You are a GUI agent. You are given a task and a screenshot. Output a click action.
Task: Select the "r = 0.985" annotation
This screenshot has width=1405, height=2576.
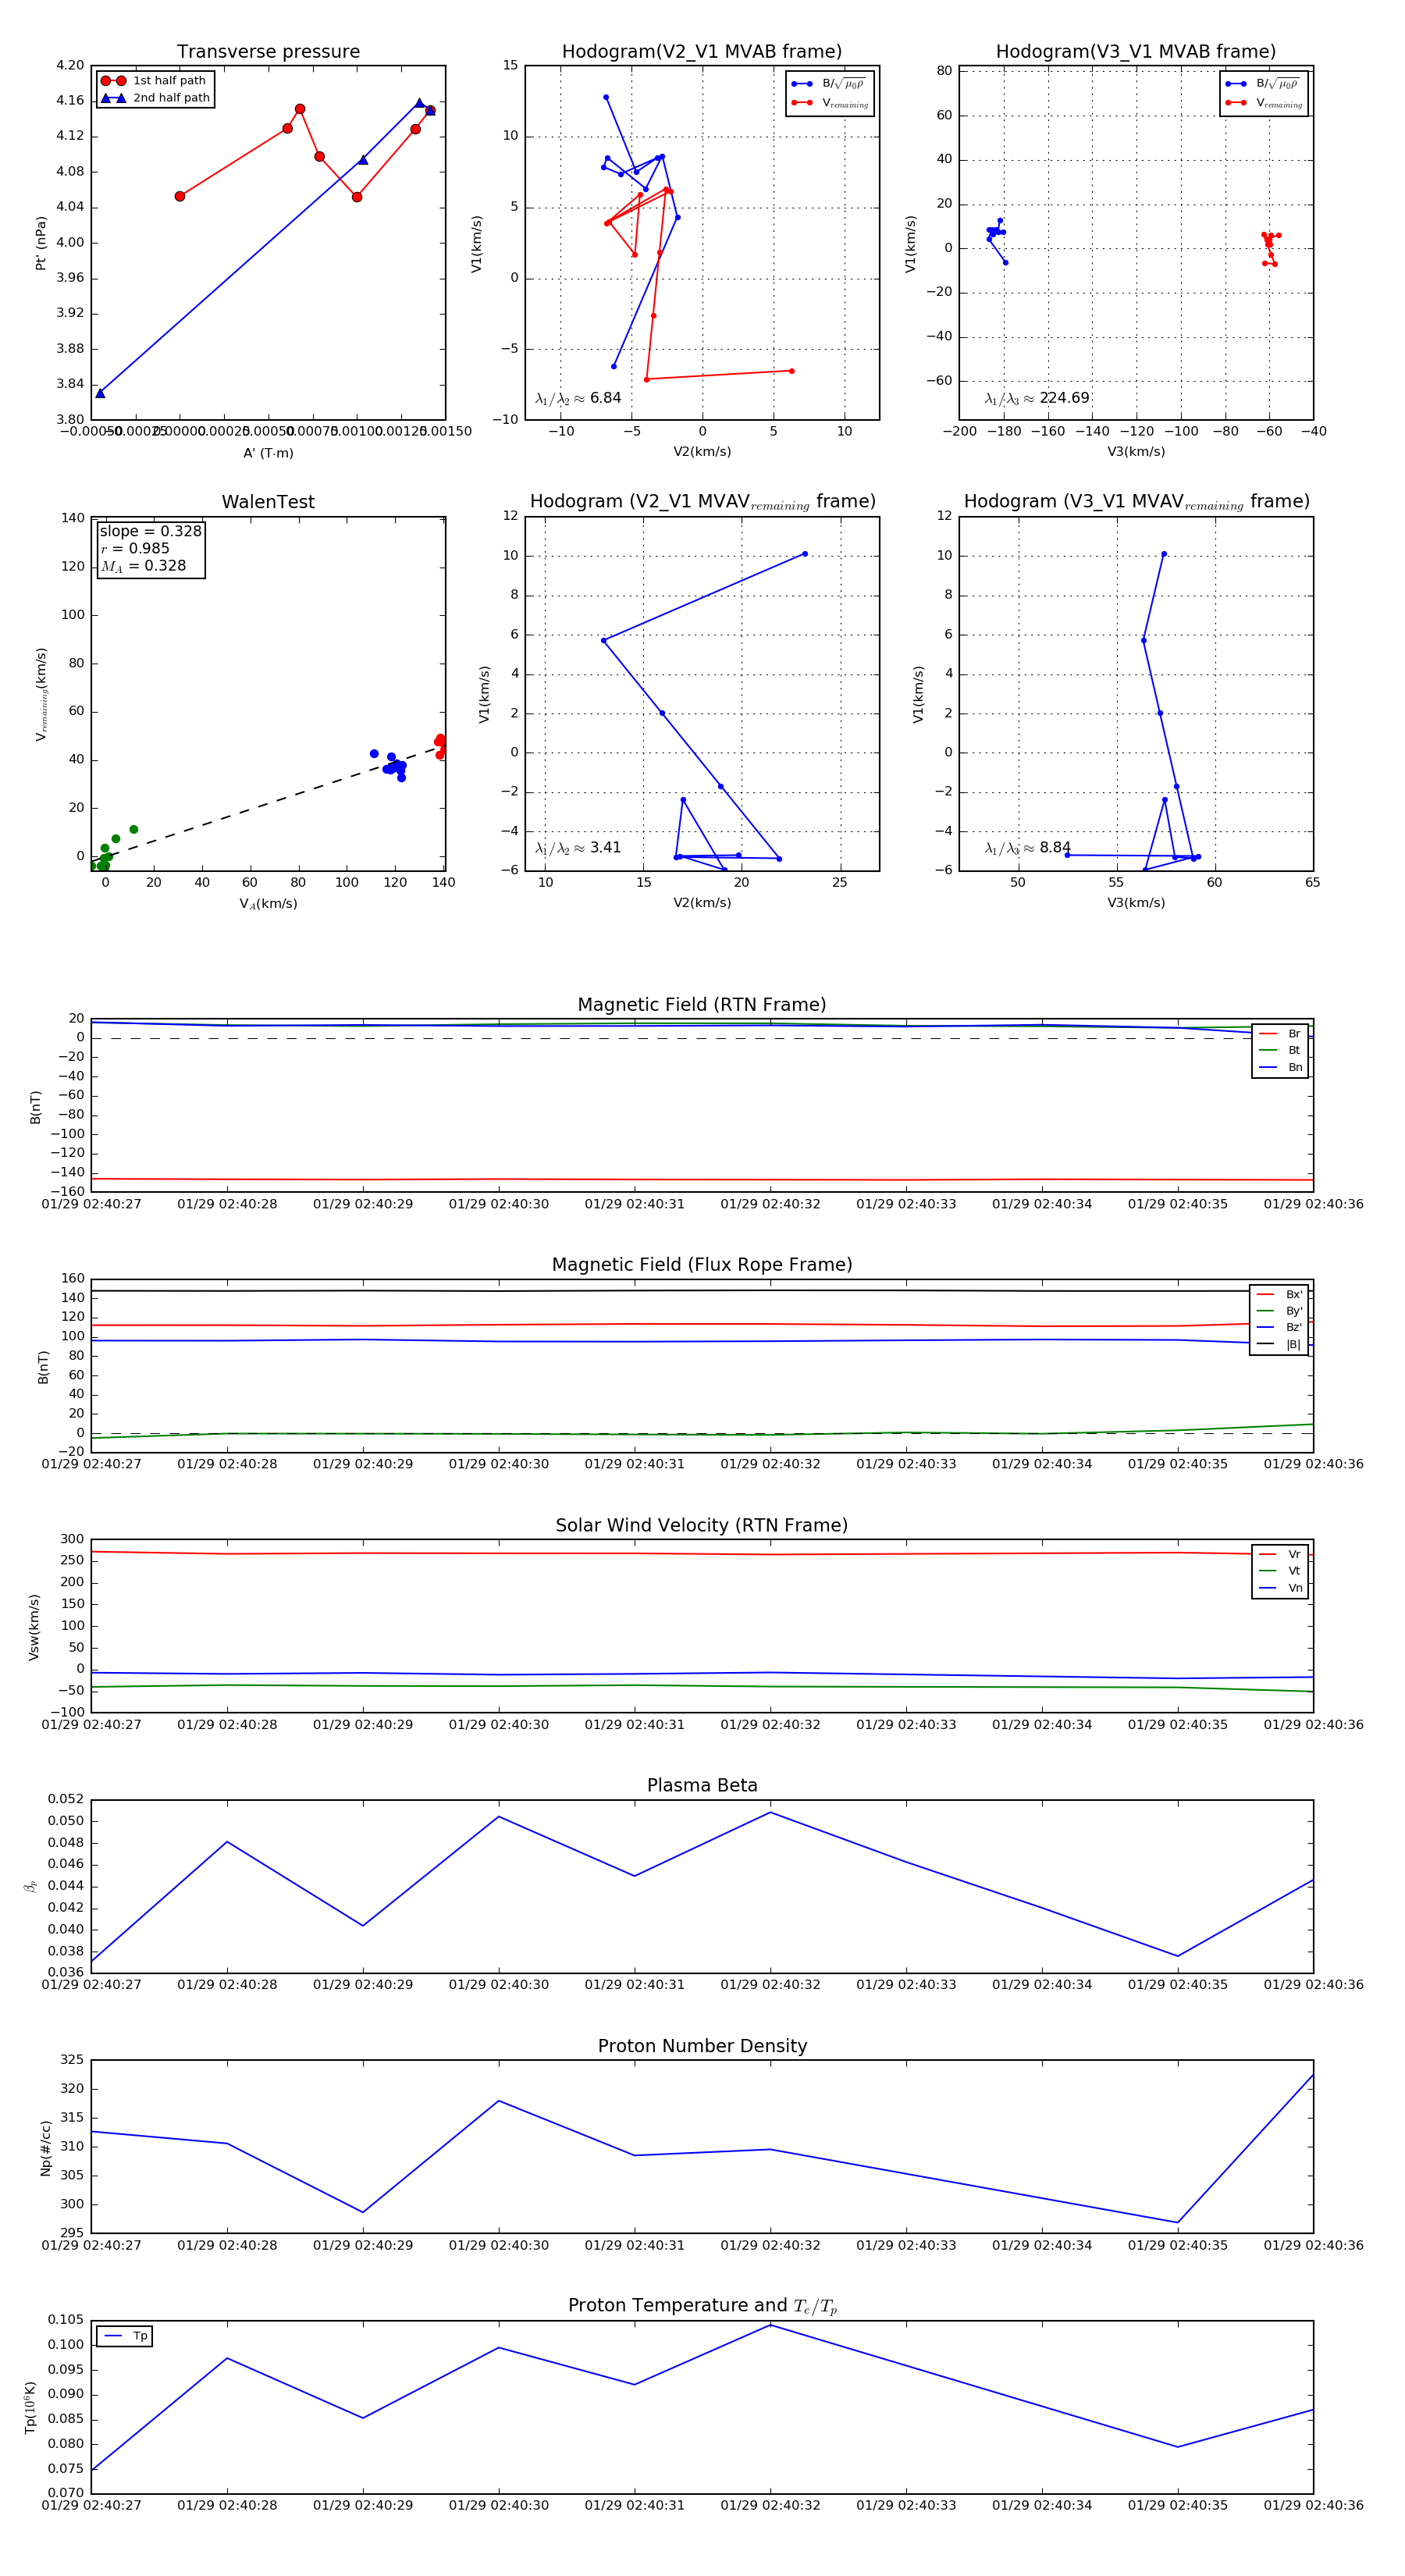point(135,549)
